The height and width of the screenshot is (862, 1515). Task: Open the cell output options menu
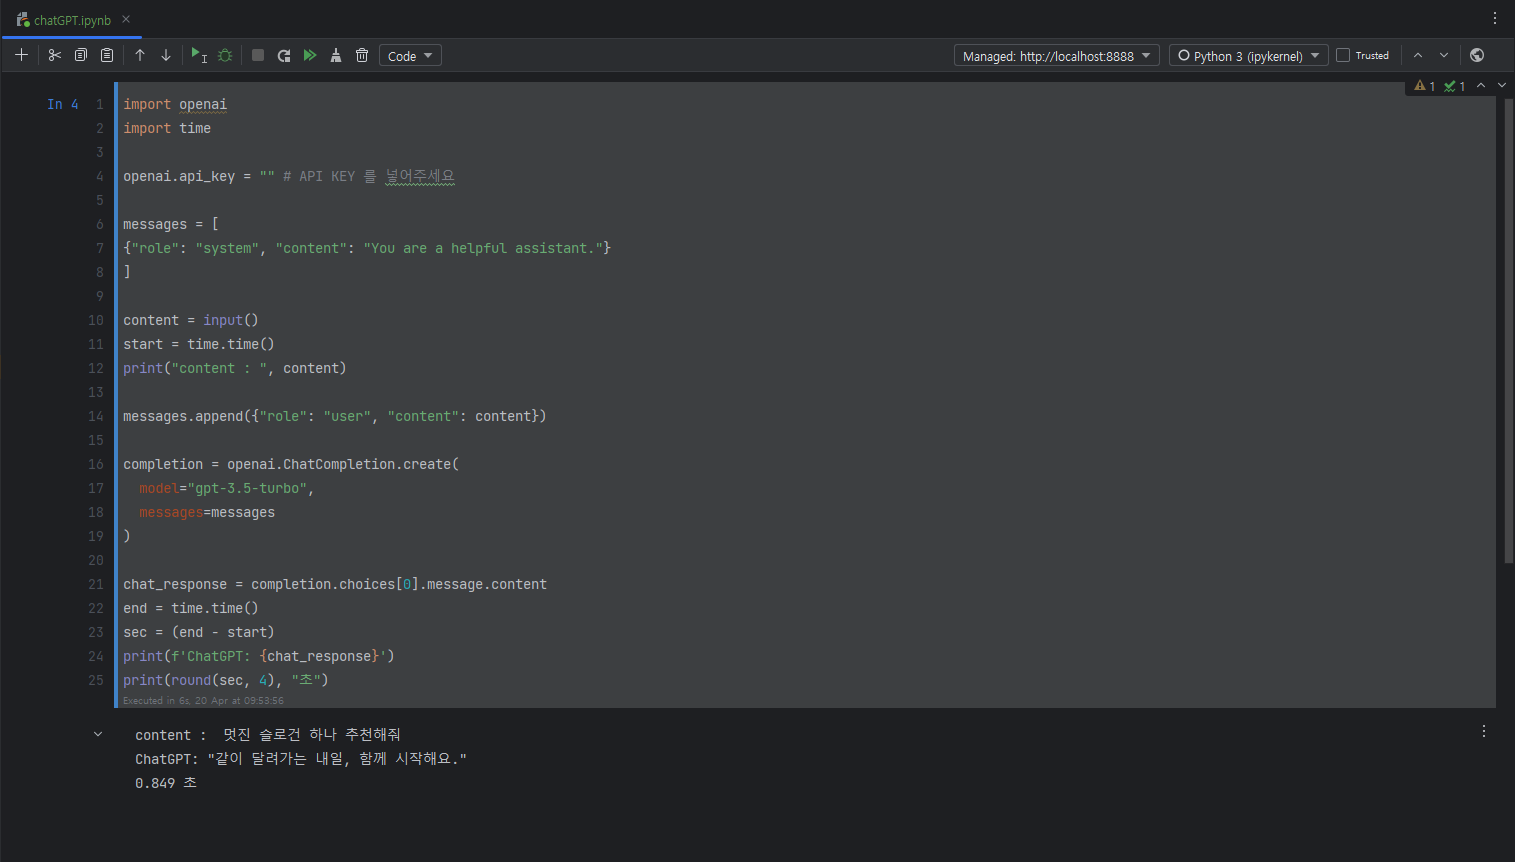coord(1484,731)
